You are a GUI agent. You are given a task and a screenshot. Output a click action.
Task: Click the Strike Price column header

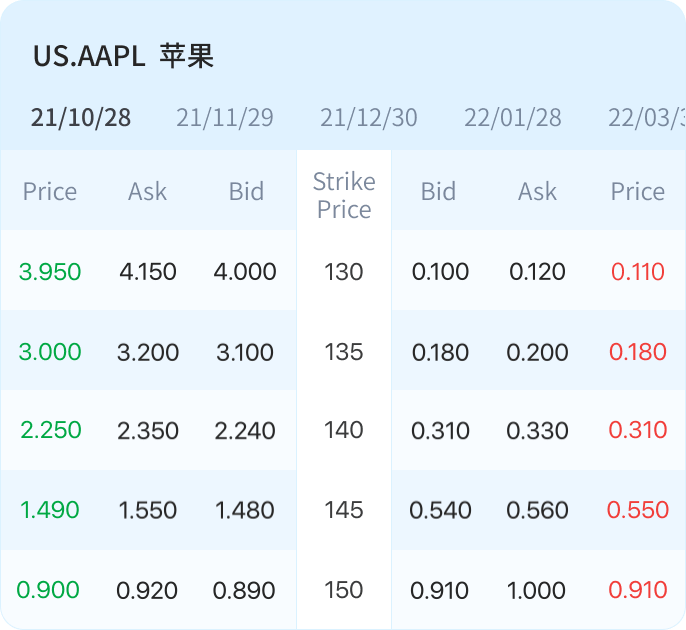click(344, 195)
